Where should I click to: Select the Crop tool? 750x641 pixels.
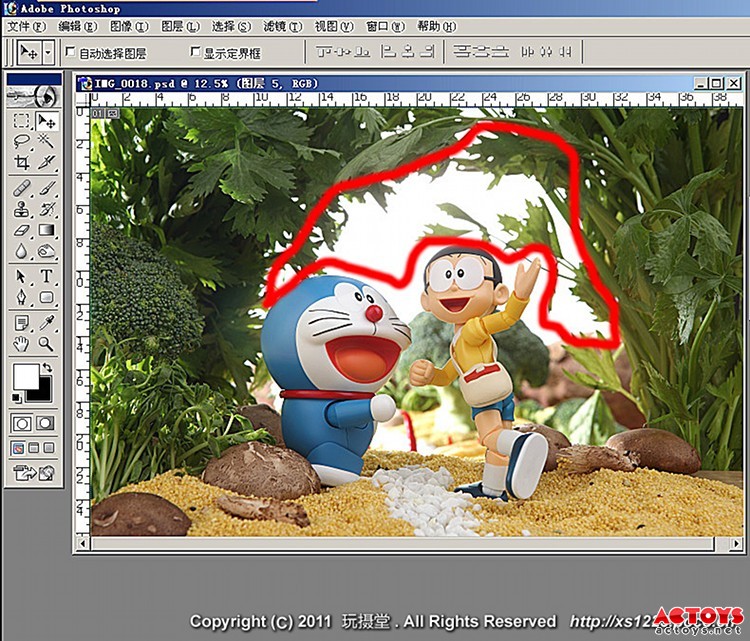22,162
